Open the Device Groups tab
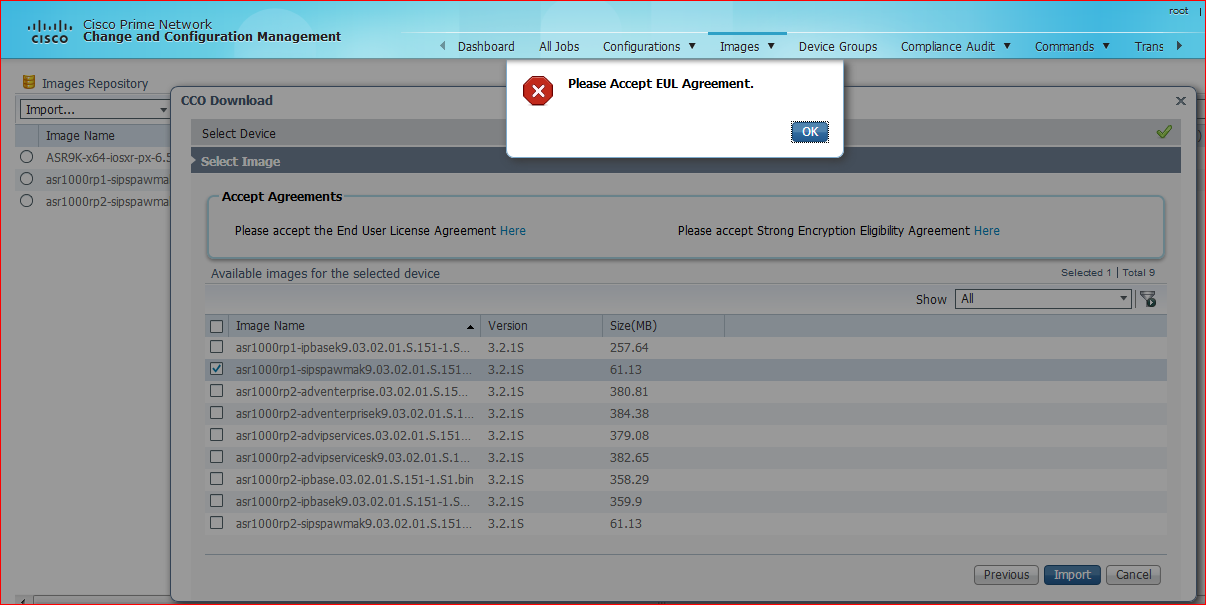1206x605 pixels. [x=838, y=47]
